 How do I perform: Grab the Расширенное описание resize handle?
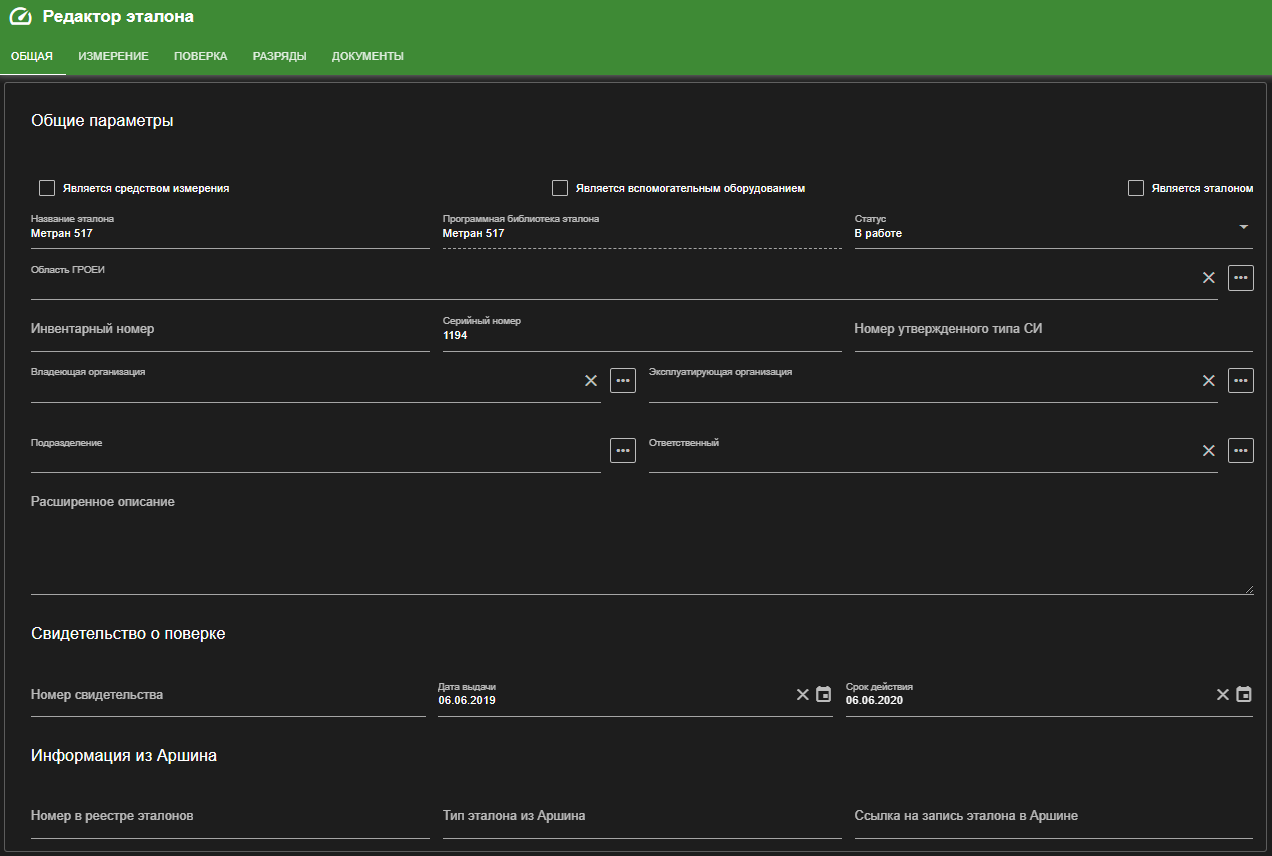point(1249,590)
